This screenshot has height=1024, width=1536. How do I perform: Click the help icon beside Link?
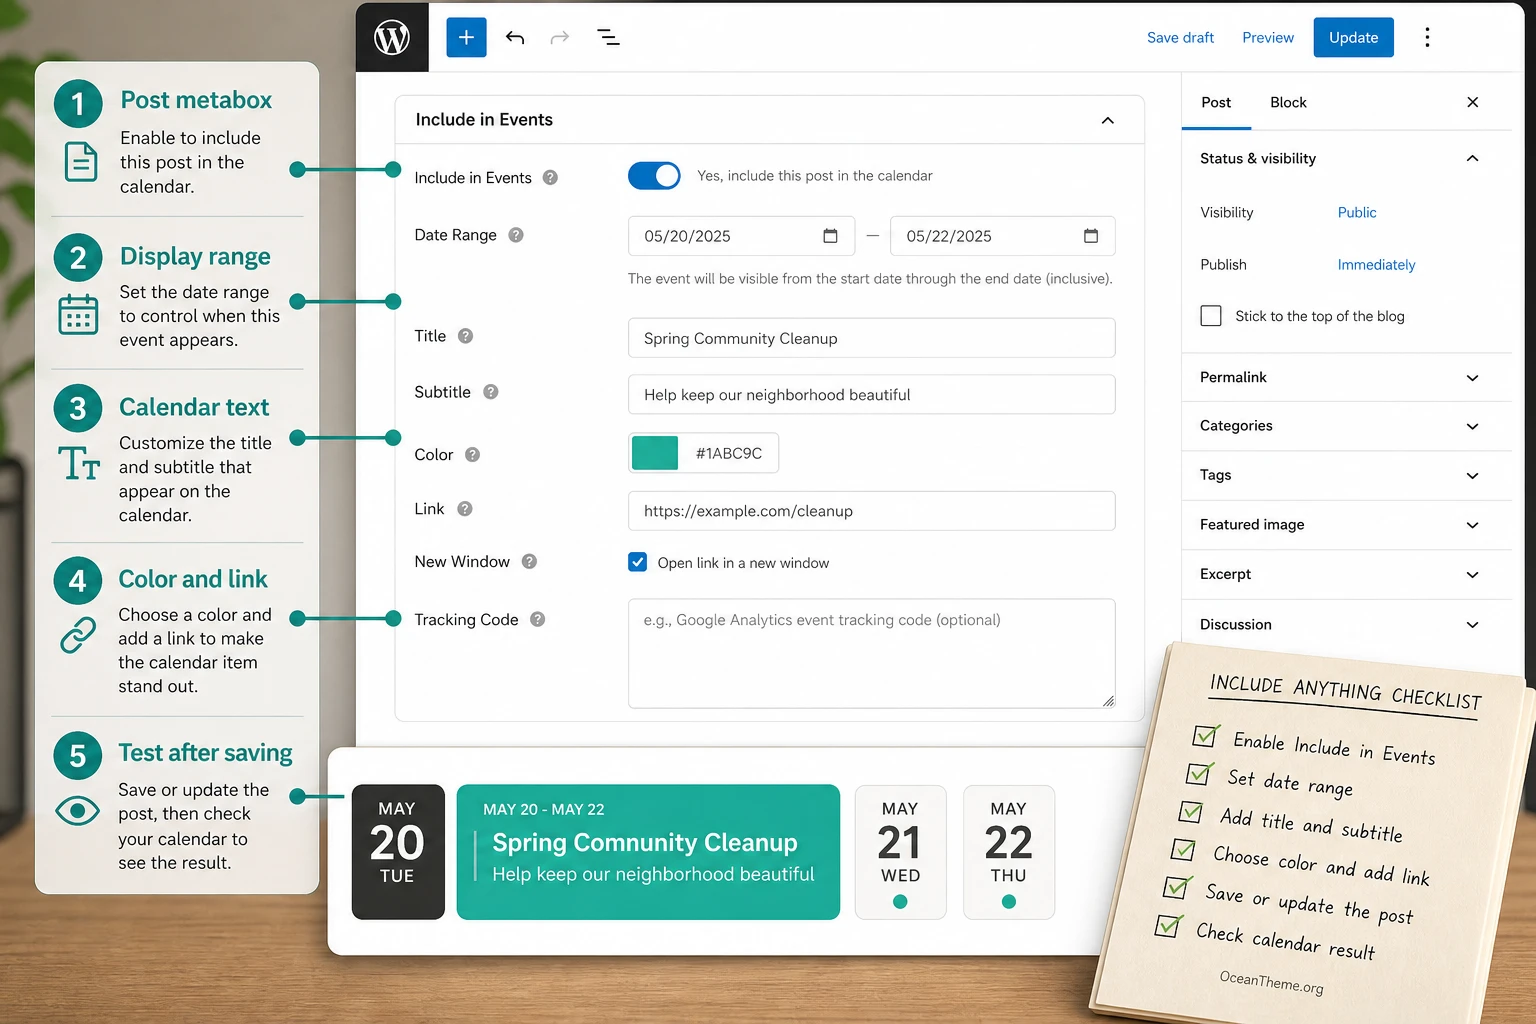[464, 509]
